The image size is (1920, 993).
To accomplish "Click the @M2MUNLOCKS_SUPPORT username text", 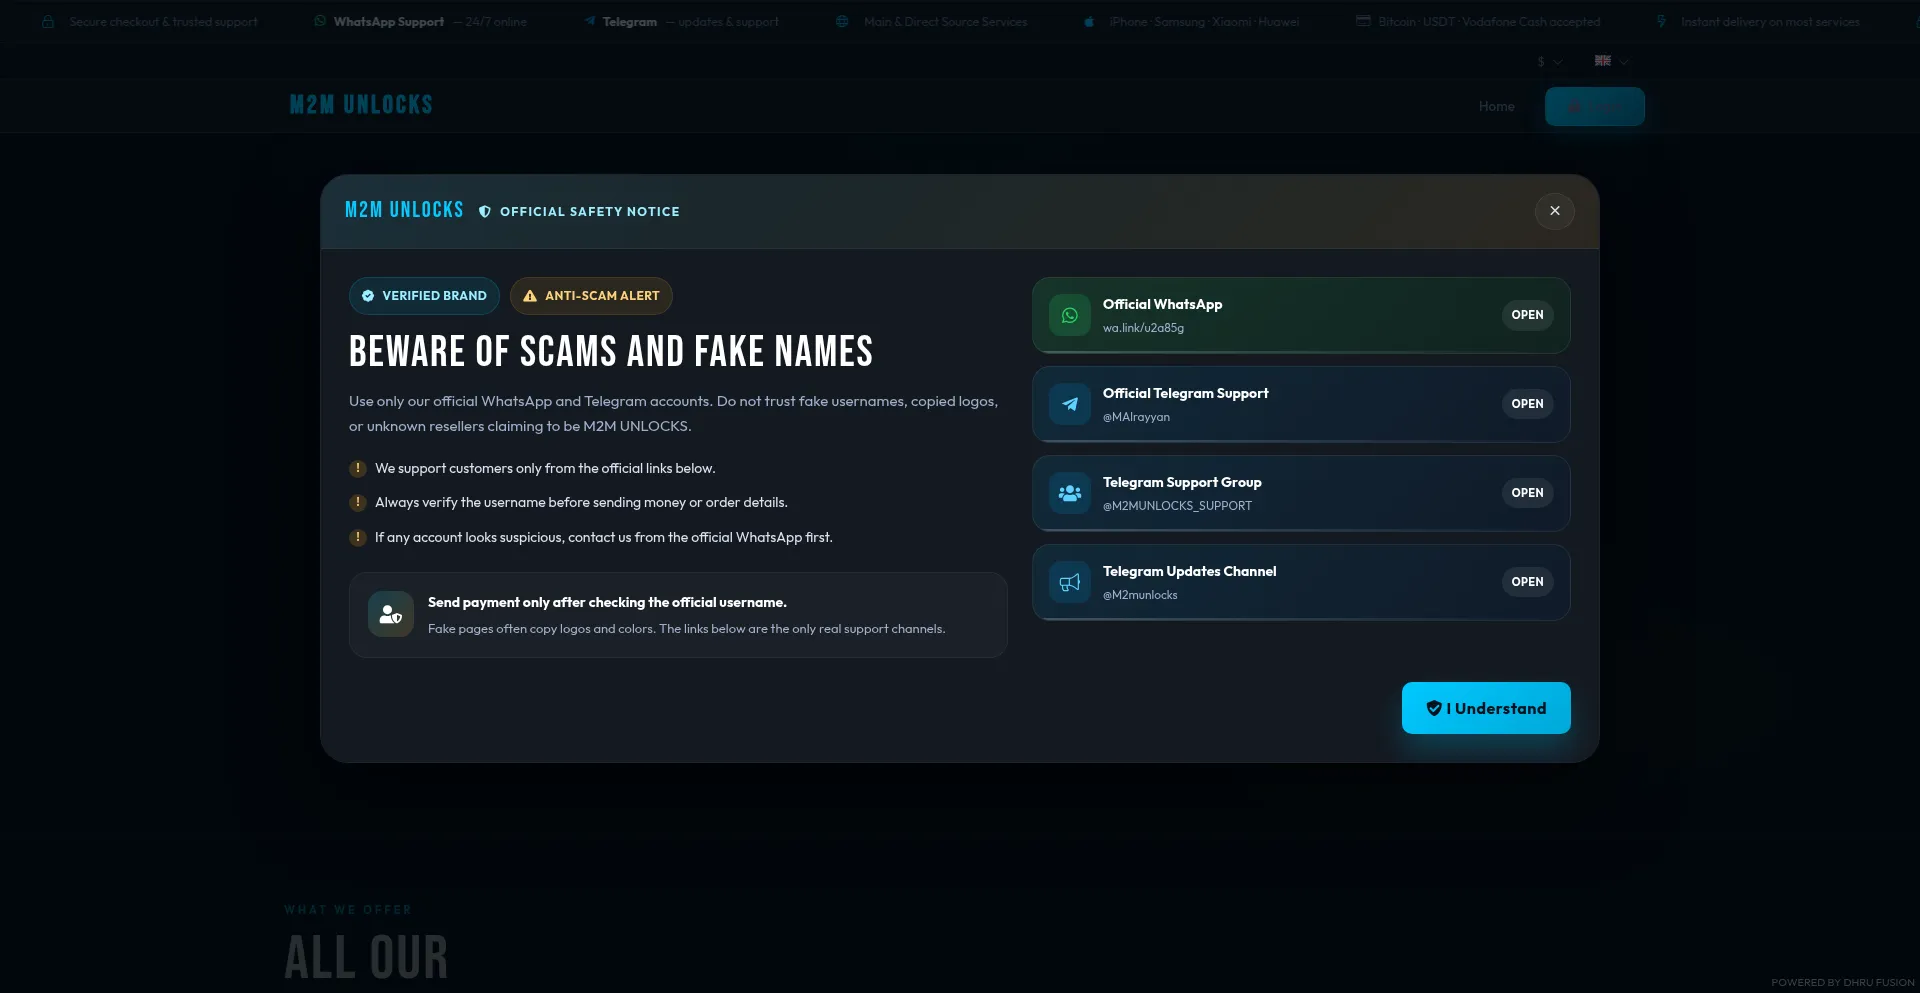I will (1177, 506).
